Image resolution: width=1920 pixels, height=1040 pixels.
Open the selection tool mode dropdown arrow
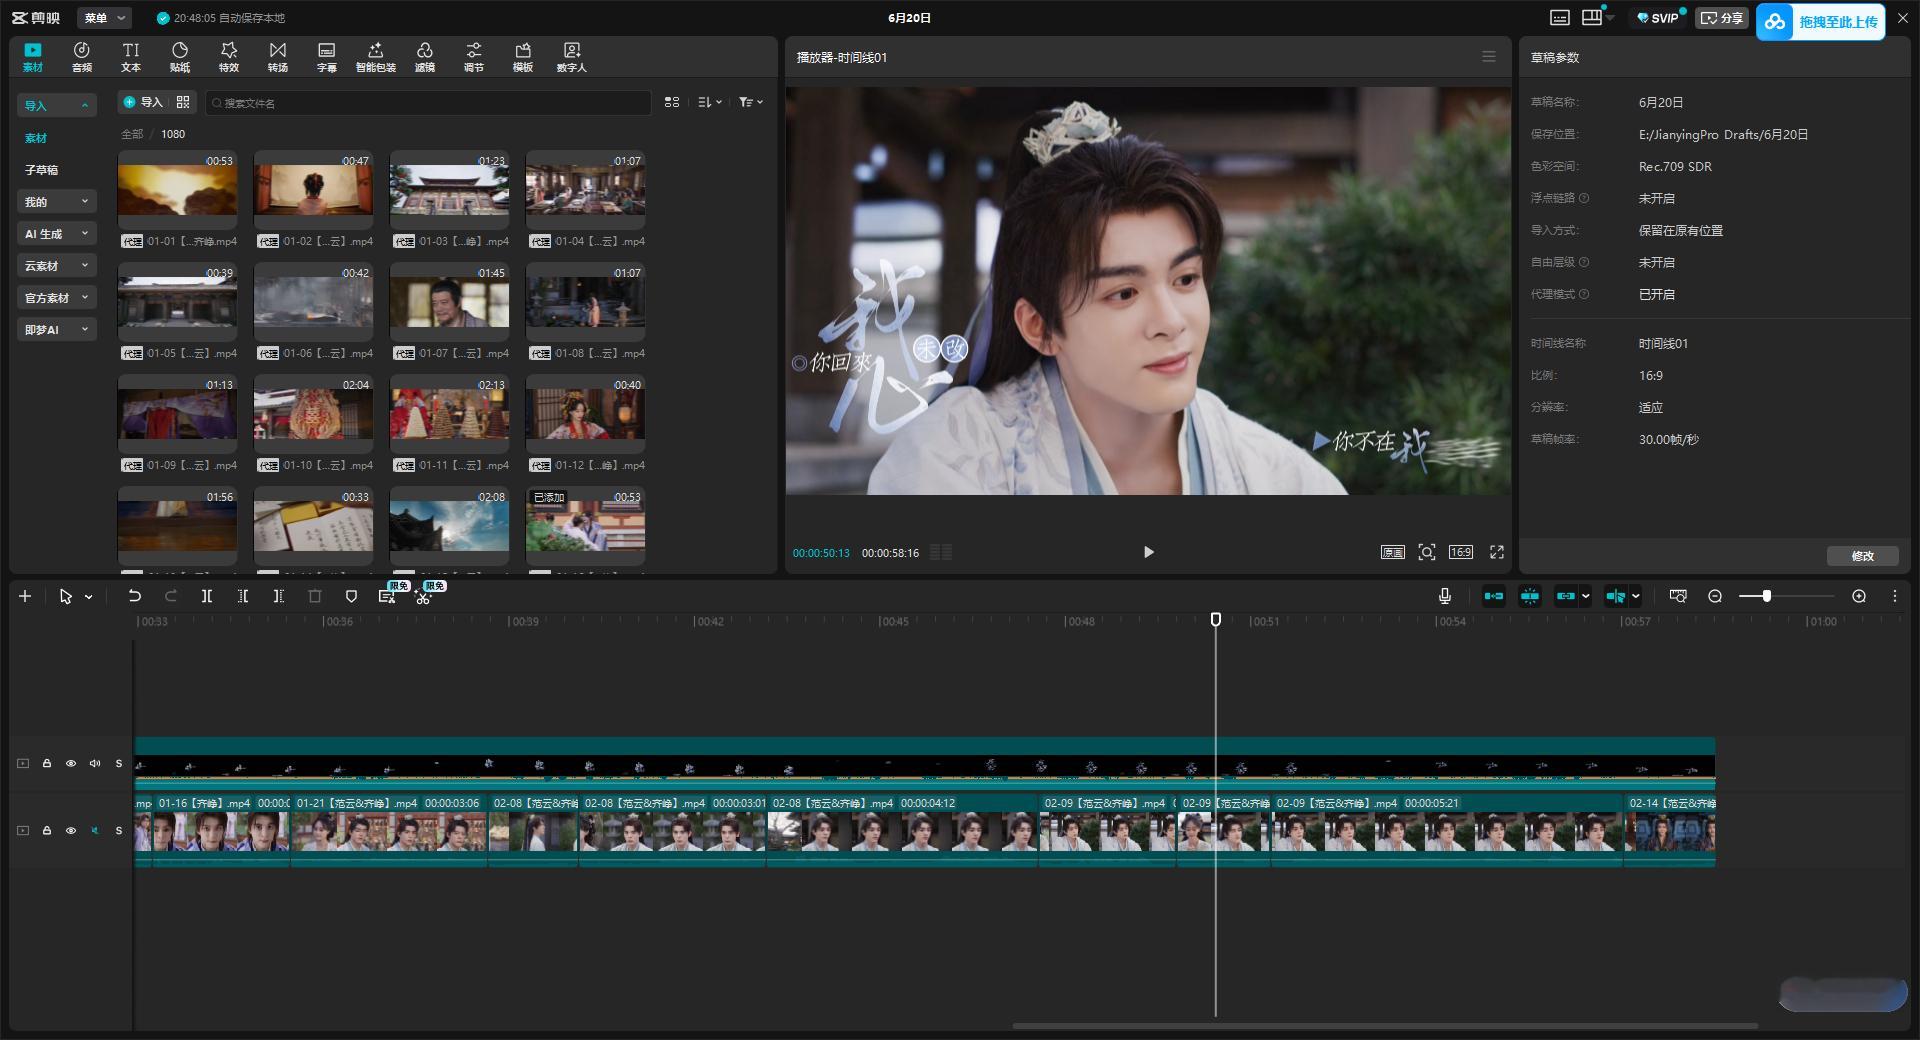click(x=89, y=597)
